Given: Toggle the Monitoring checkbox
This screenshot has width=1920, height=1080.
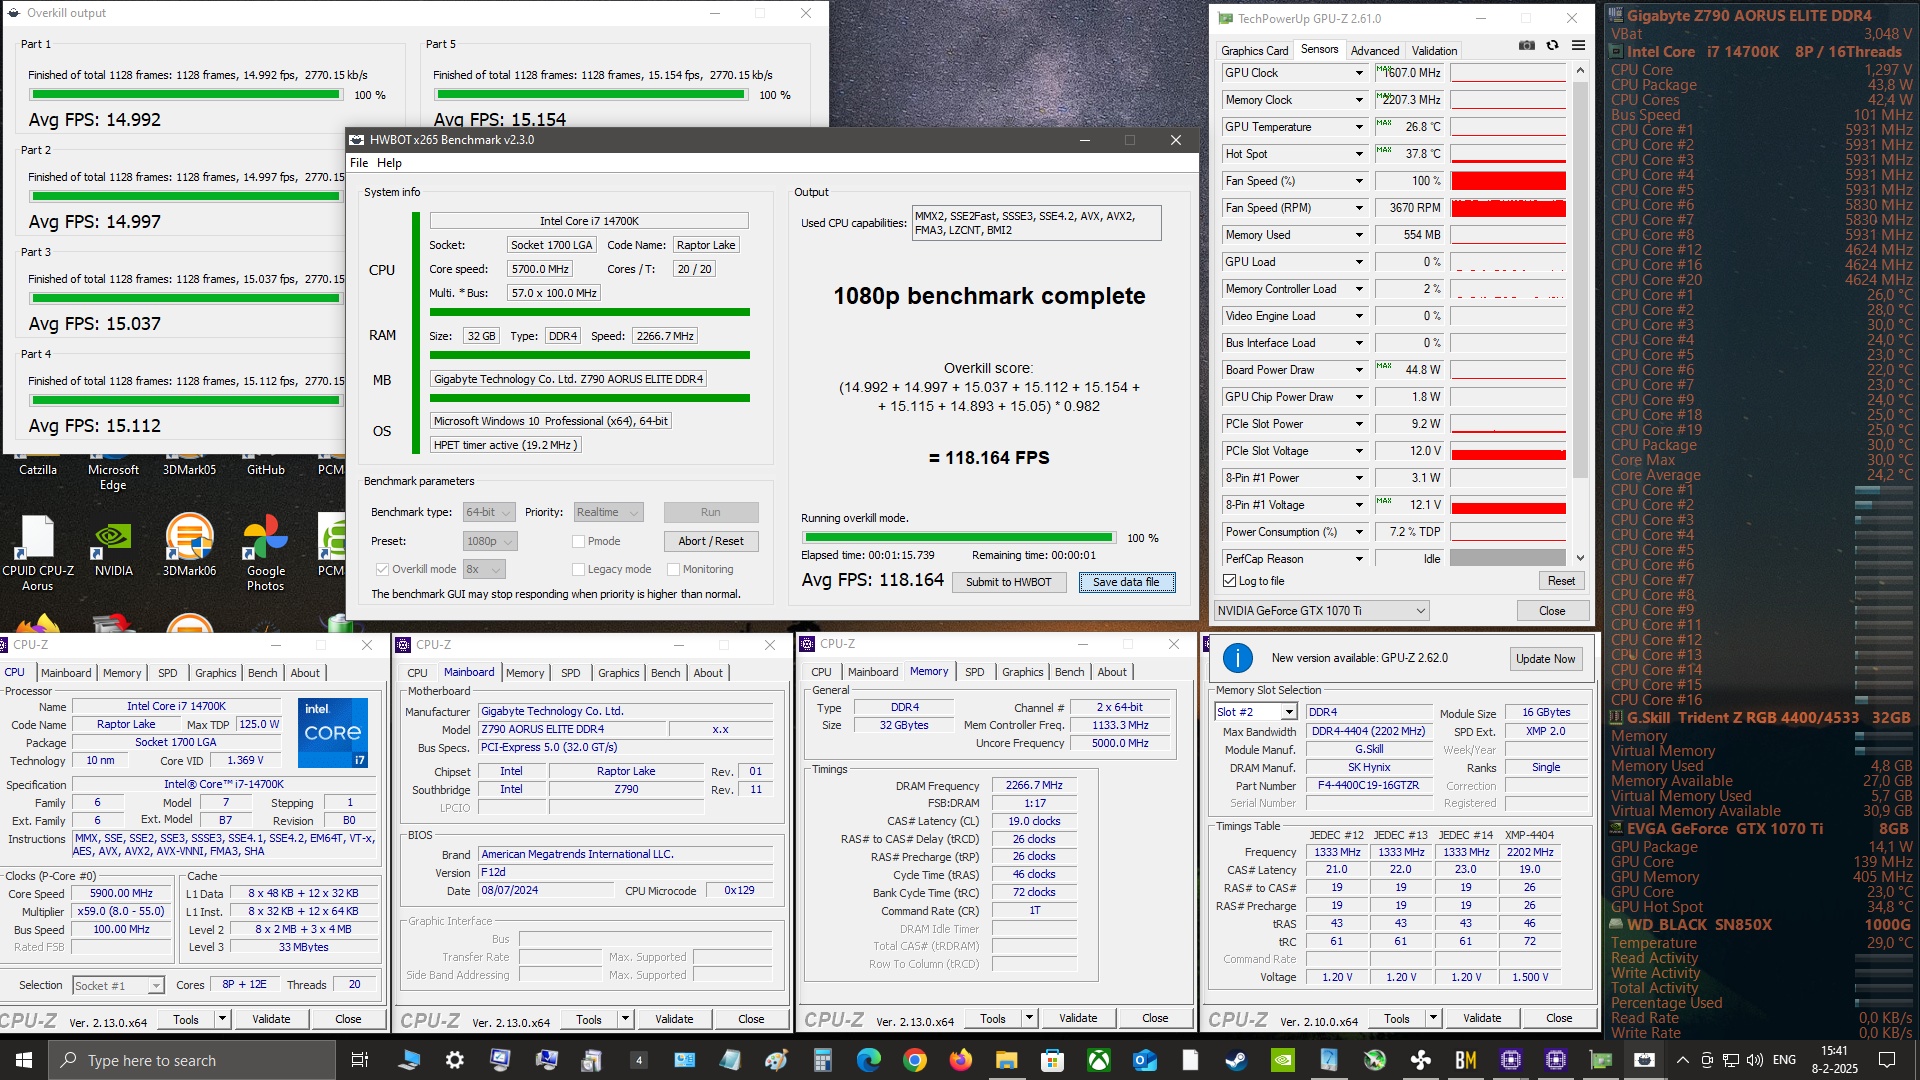Looking at the screenshot, I should 673,569.
